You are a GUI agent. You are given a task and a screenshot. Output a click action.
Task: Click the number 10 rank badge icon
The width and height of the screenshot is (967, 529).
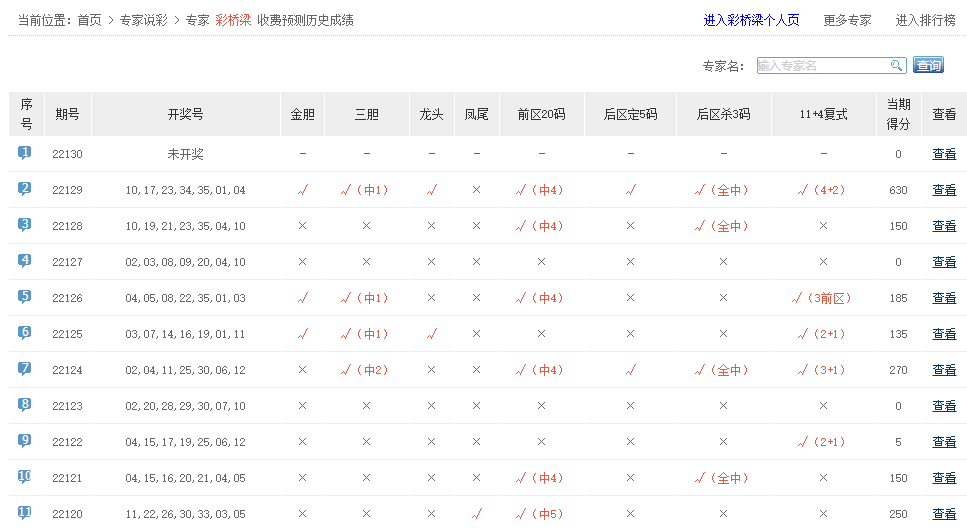[25, 477]
